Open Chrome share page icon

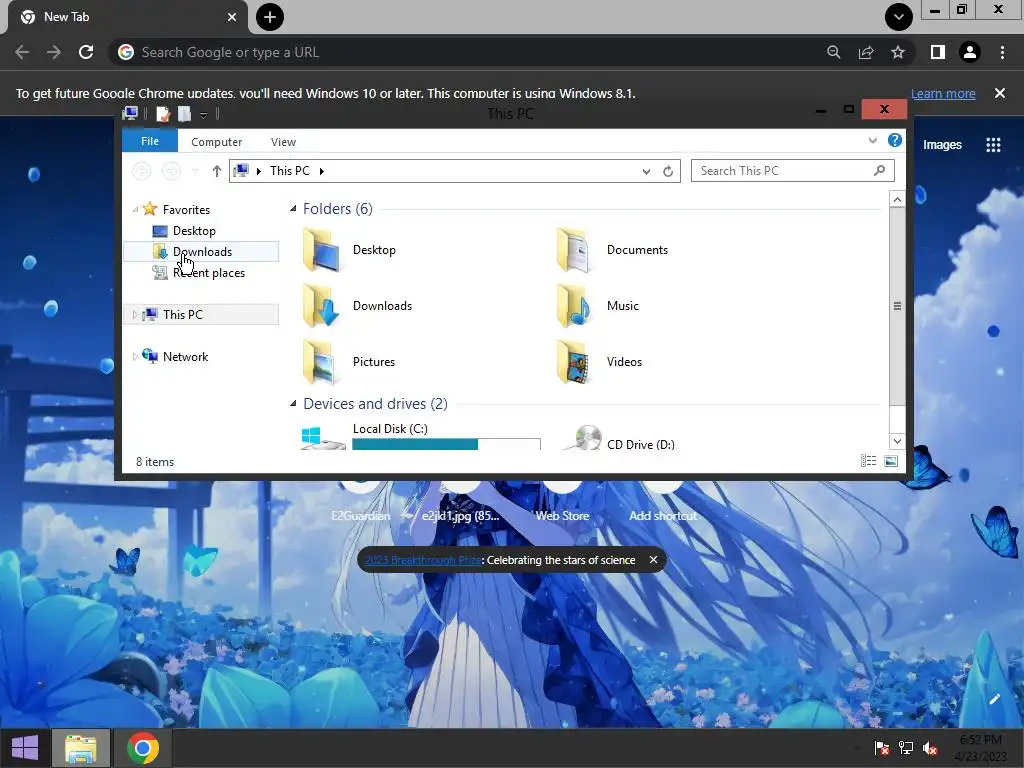tap(866, 52)
